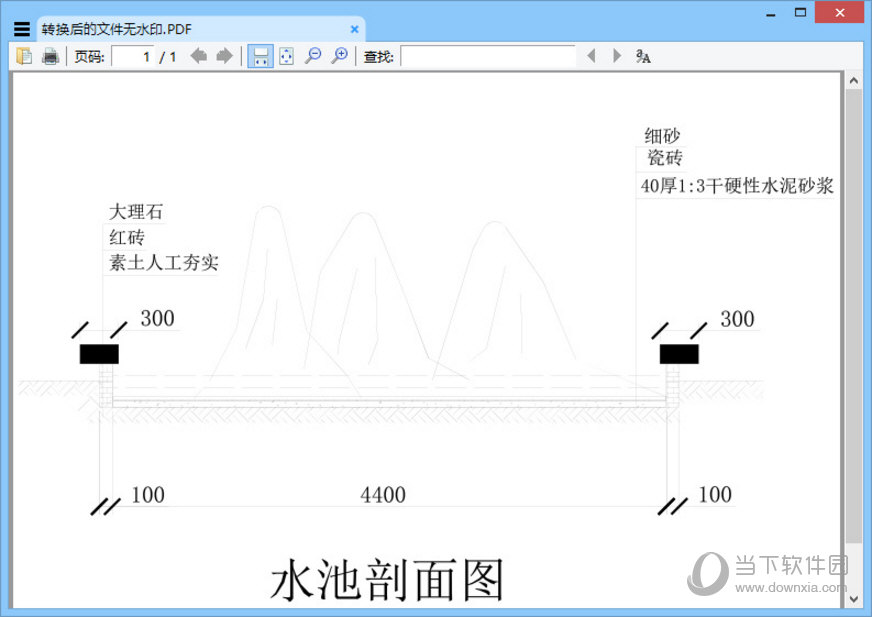Maximize the window

(800, 12)
